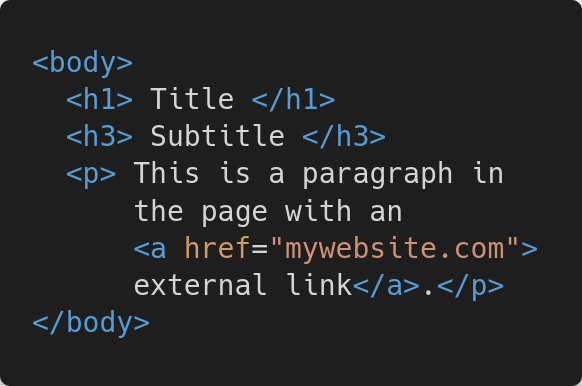Click the href attribute
The image size is (582, 386).
pyautogui.click(x=218, y=248)
